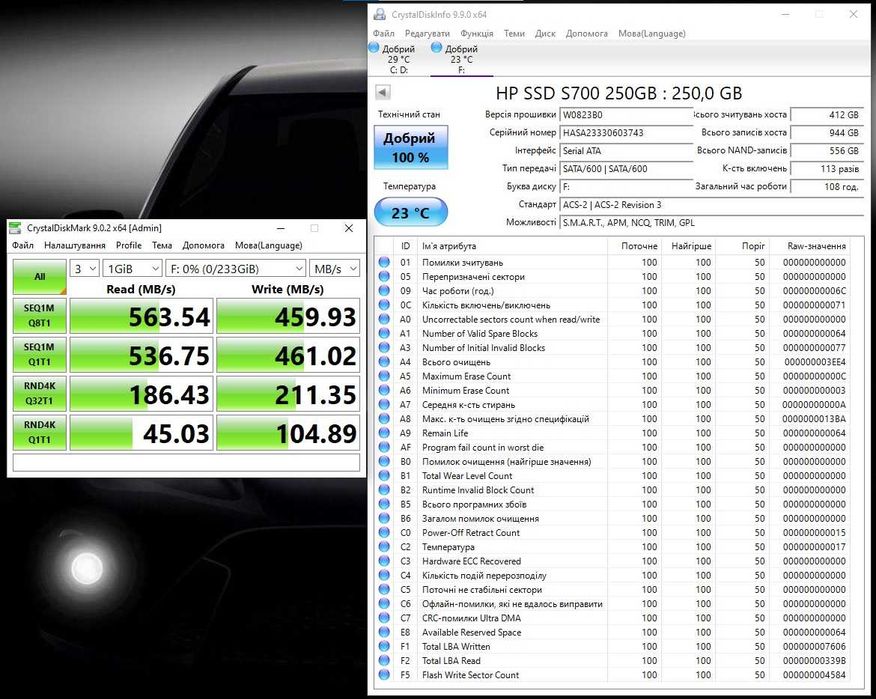Run the RND4K Q1T1 benchmark
This screenshot has height=699, width=876.
coord(40,432)
